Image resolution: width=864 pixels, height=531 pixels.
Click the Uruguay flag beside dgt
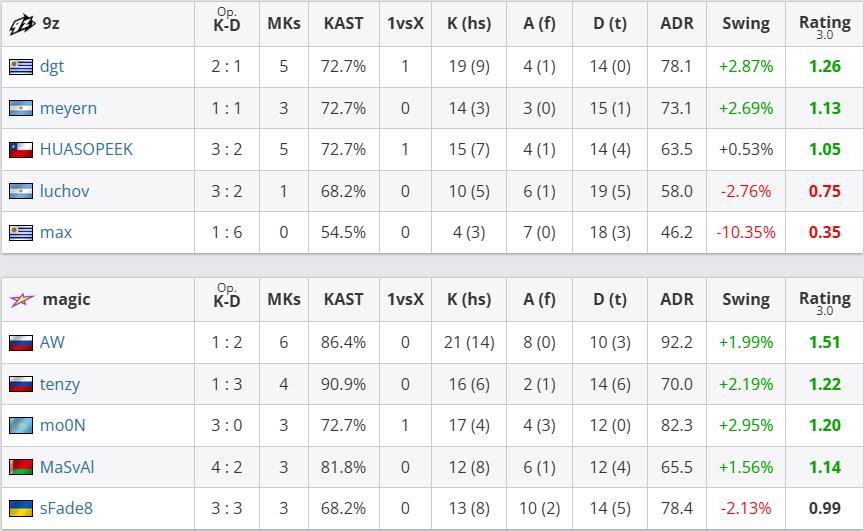21,67
